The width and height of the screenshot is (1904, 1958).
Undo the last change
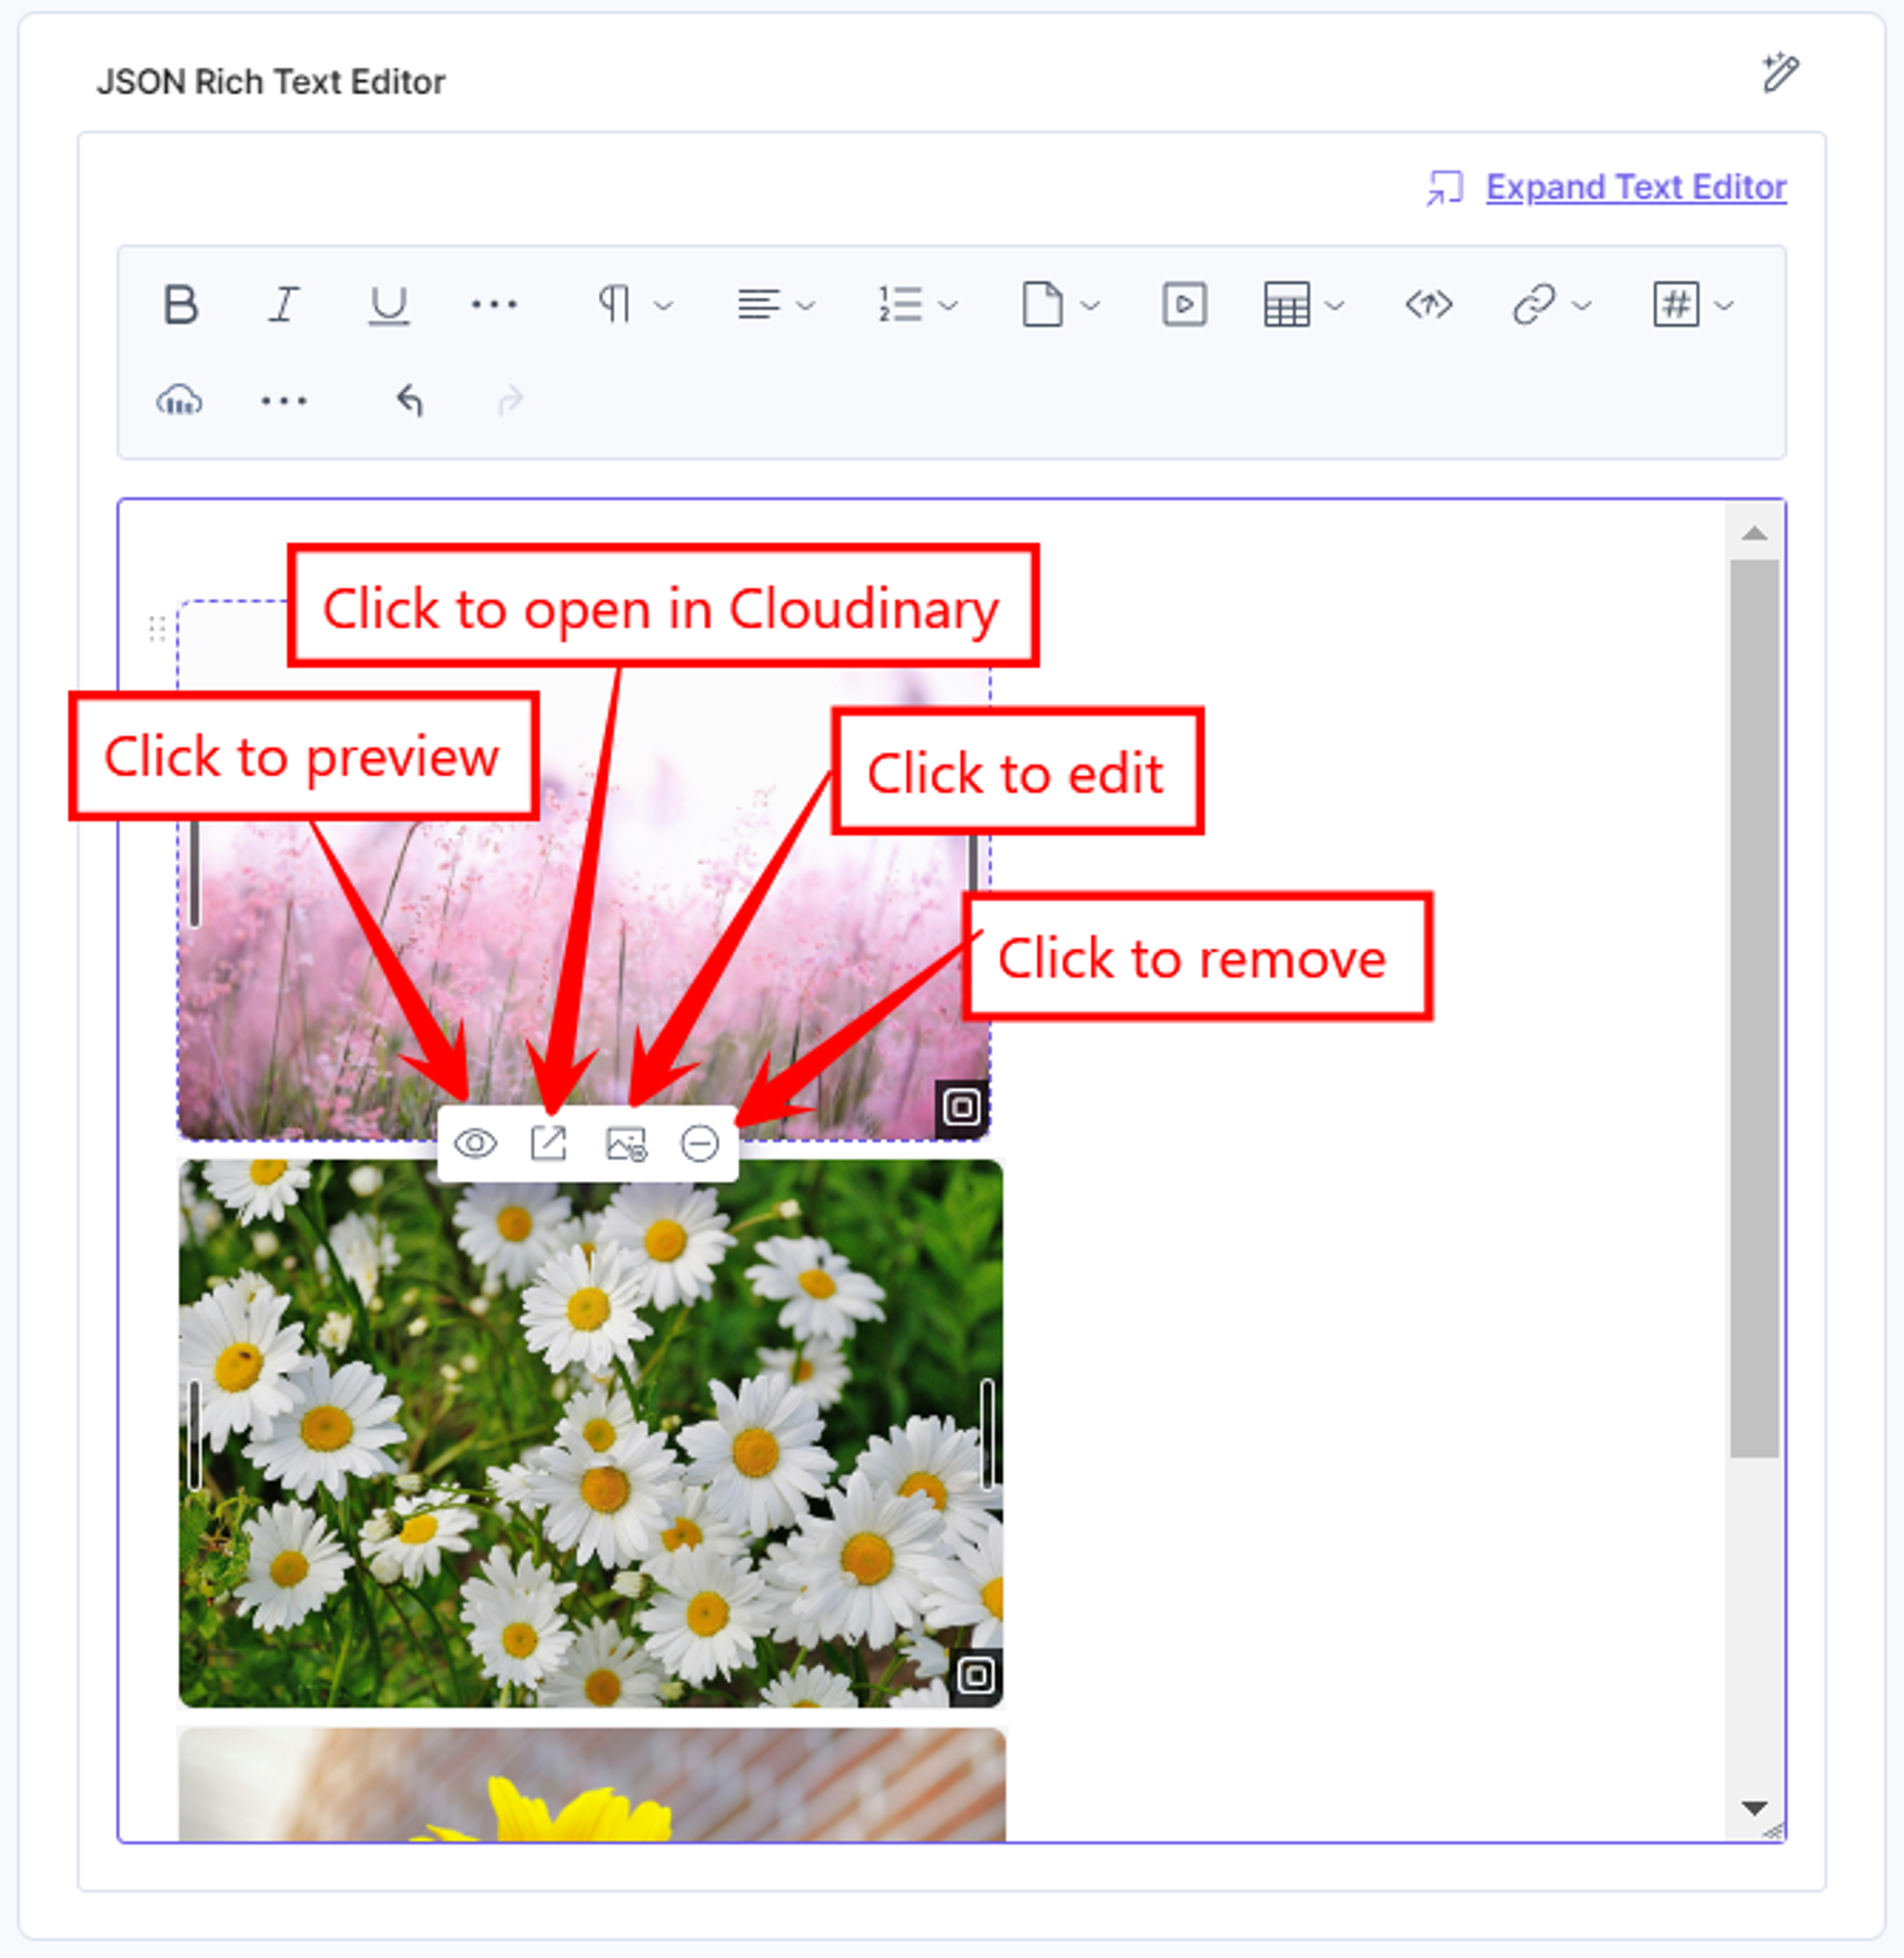click(x=410, y=401)
